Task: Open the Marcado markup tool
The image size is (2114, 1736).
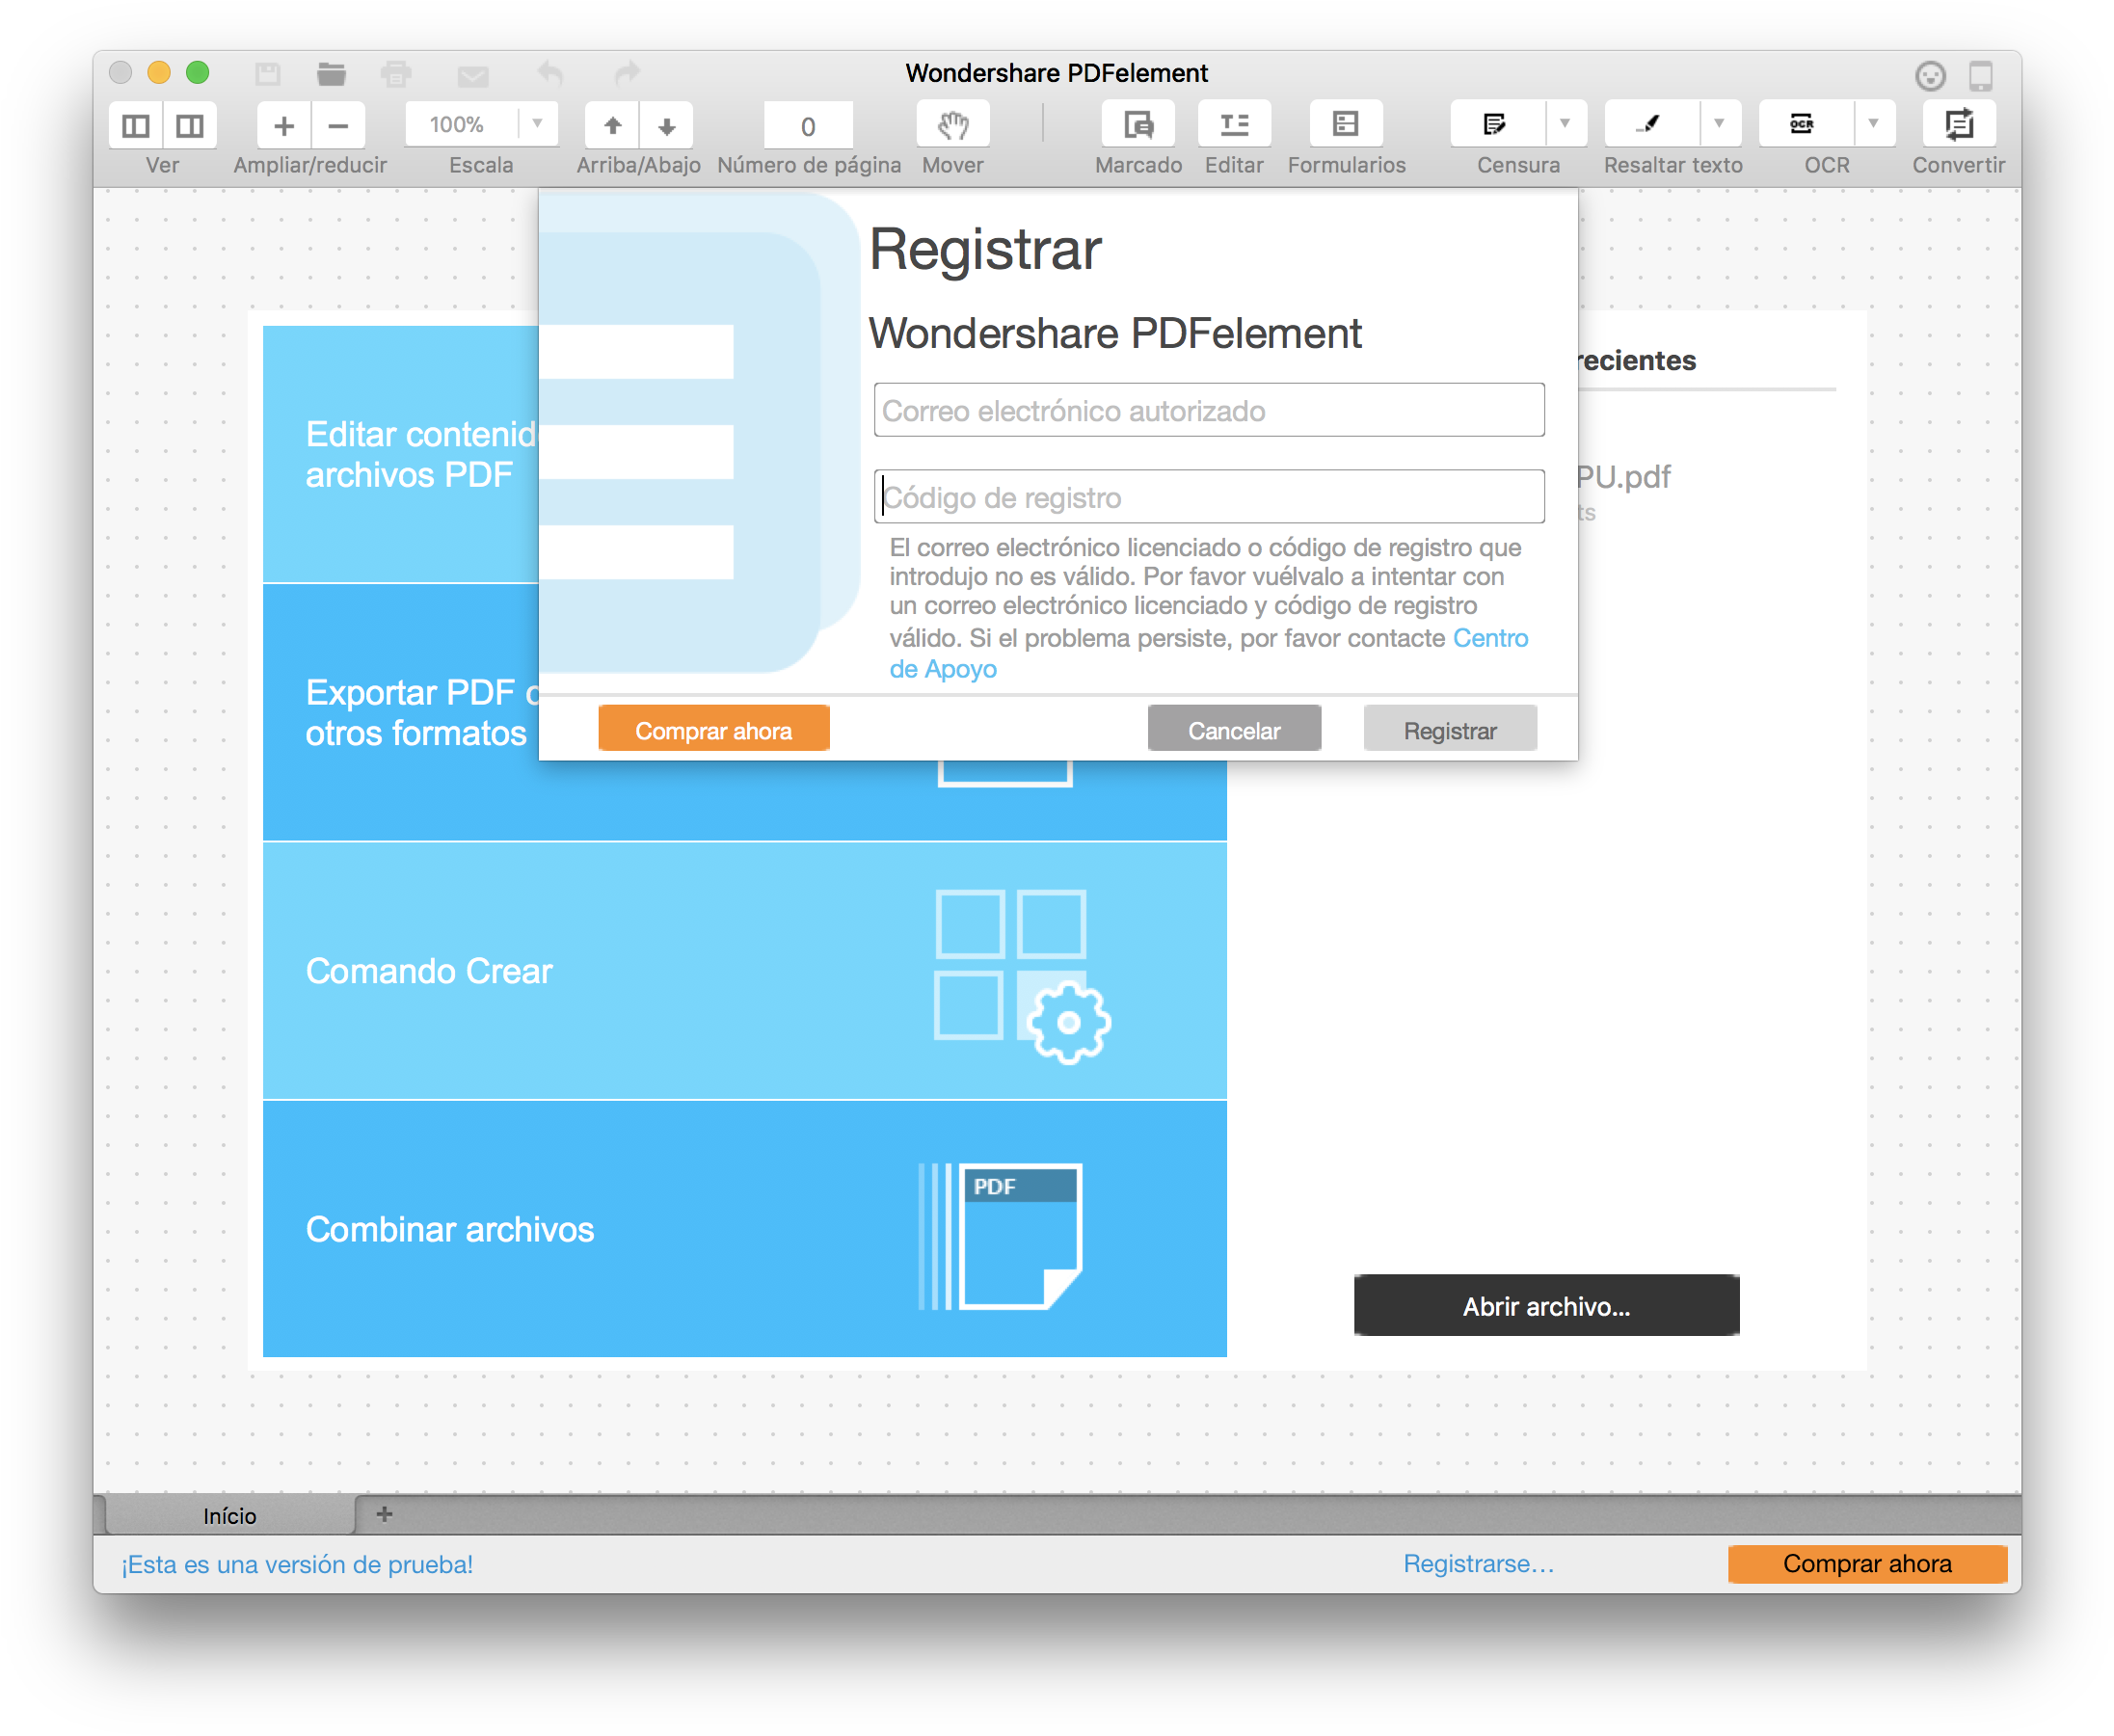Action: coord(1138,125)
